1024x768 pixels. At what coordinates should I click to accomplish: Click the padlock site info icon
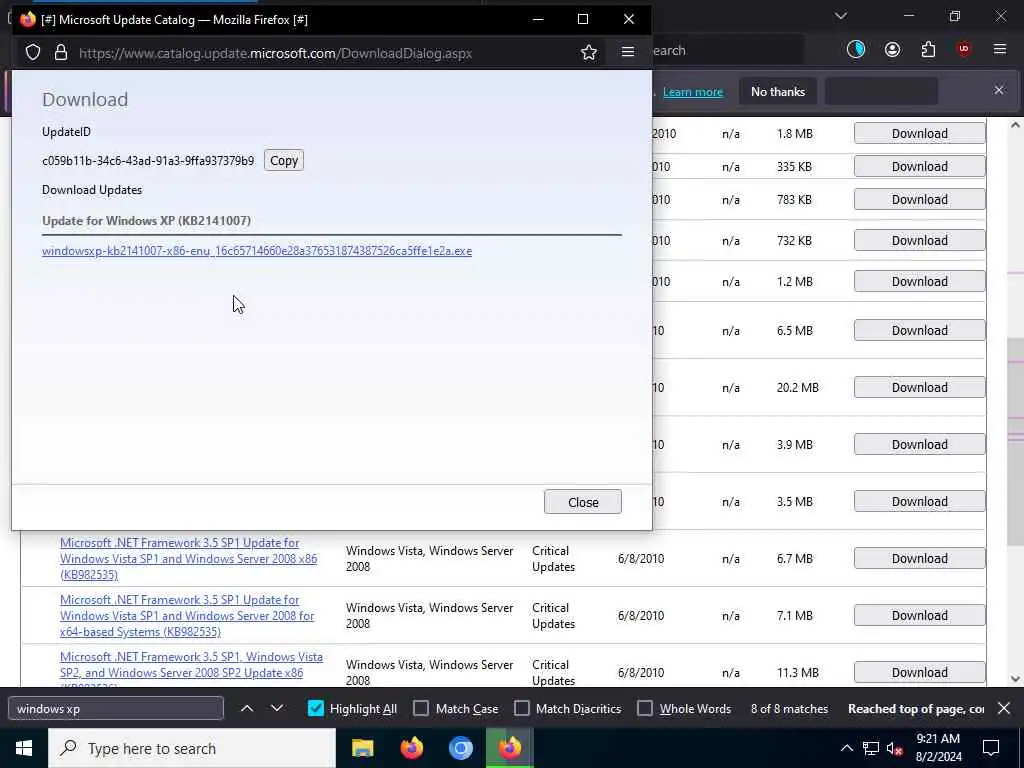61,53
